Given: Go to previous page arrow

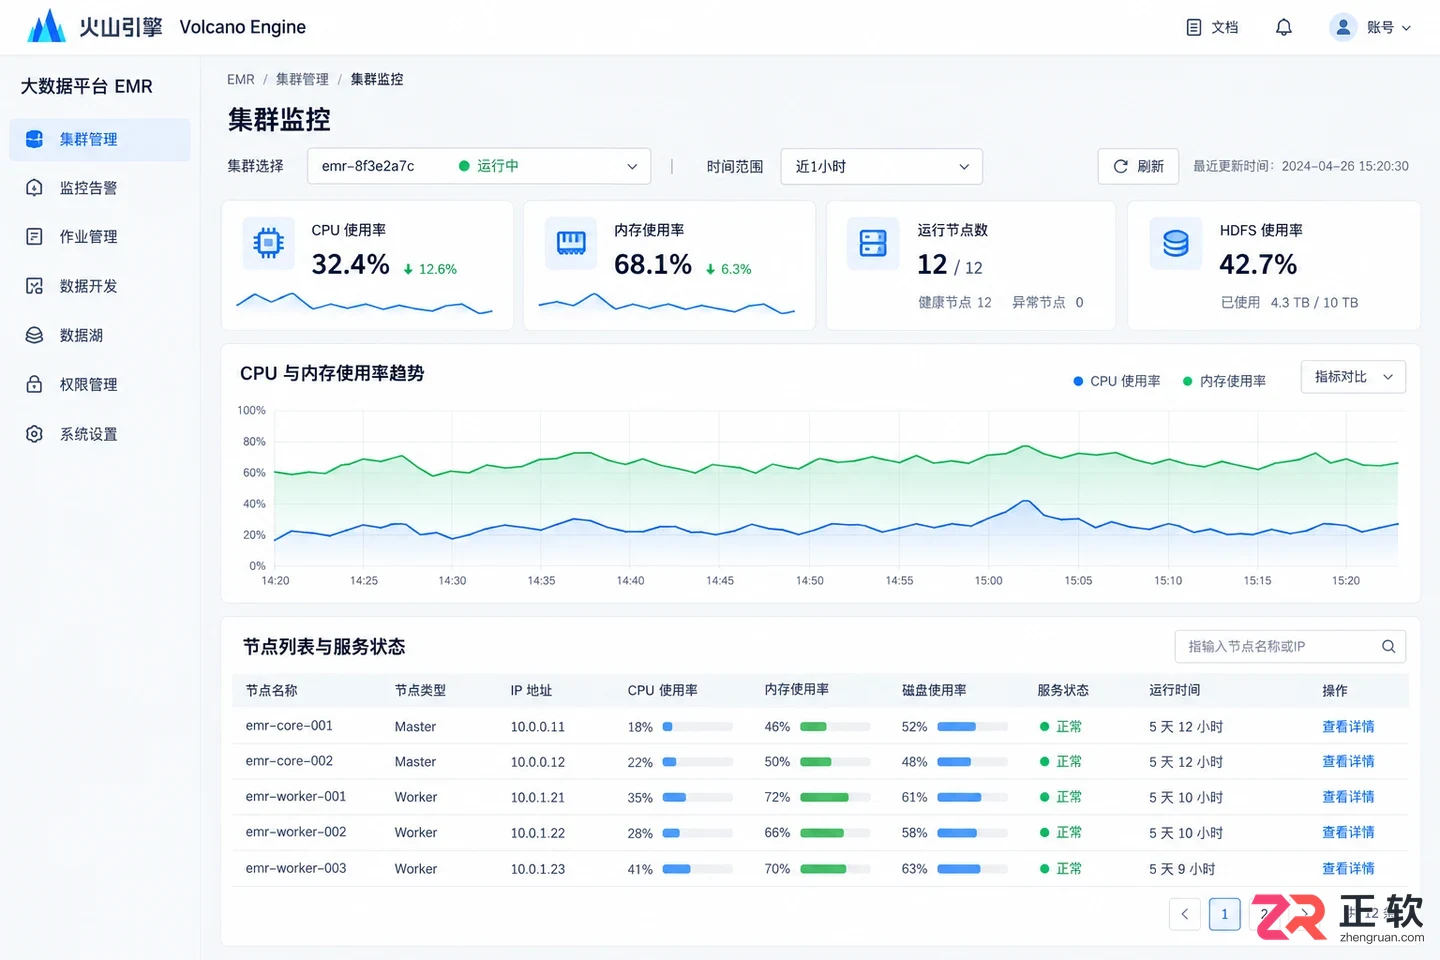Looking at the screenshot, I should point(1185,914).
